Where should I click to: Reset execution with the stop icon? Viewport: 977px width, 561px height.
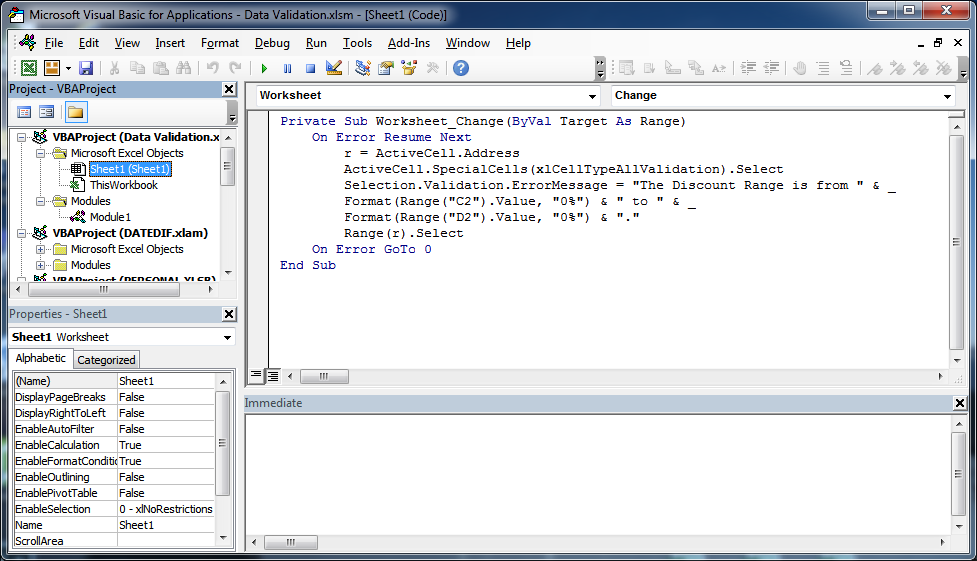click(x=310, y=69)
